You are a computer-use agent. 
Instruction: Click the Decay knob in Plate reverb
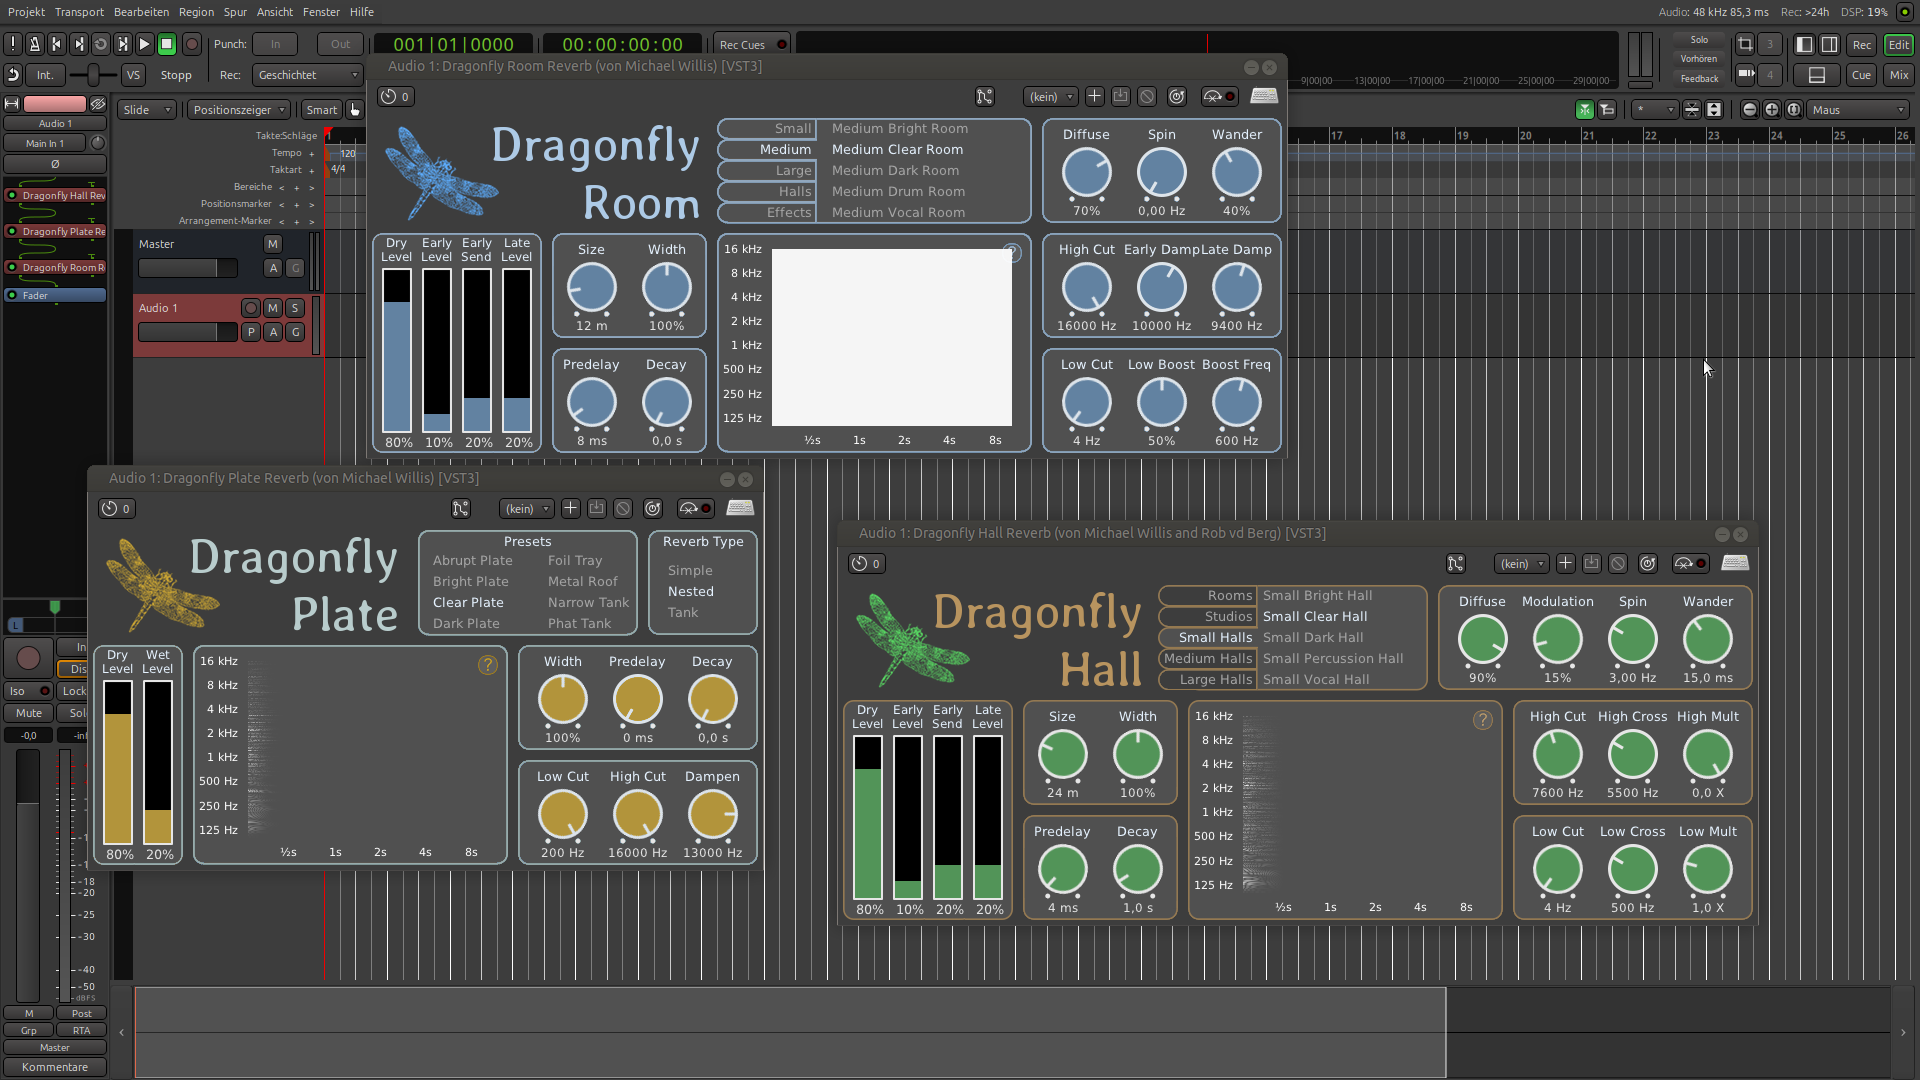[x=712, y=700]
